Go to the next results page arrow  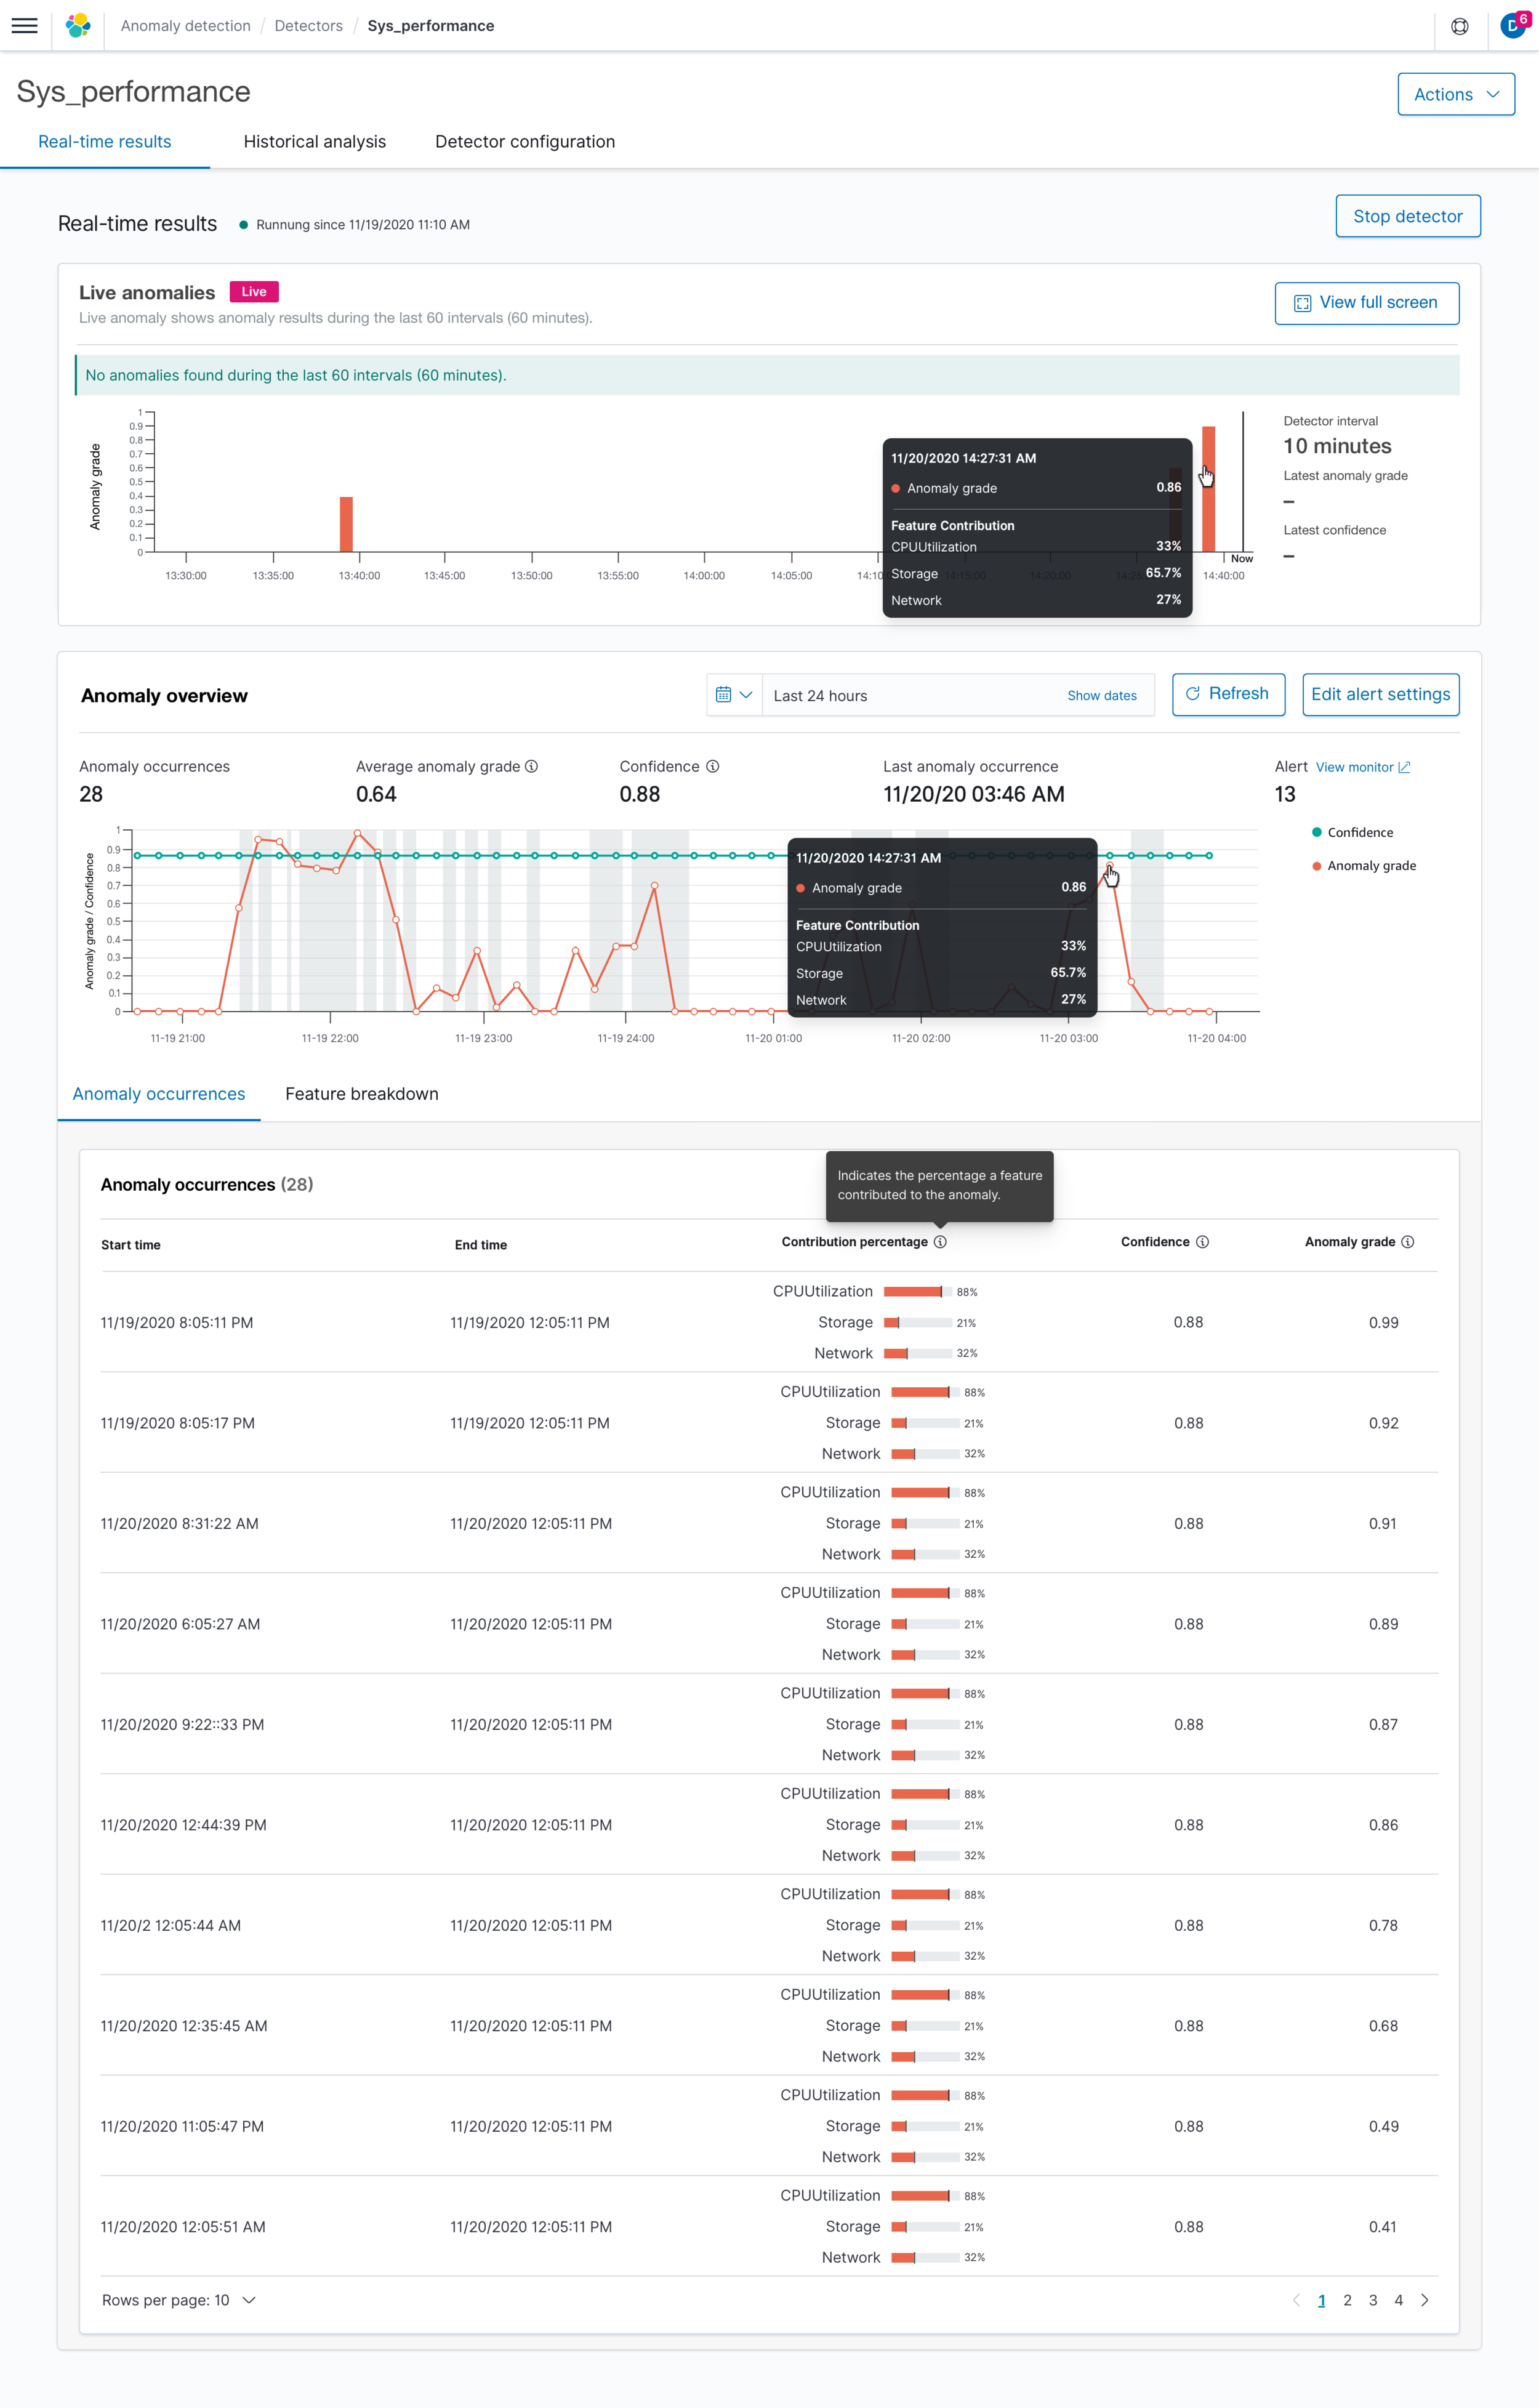[x=1424, y=2299]
